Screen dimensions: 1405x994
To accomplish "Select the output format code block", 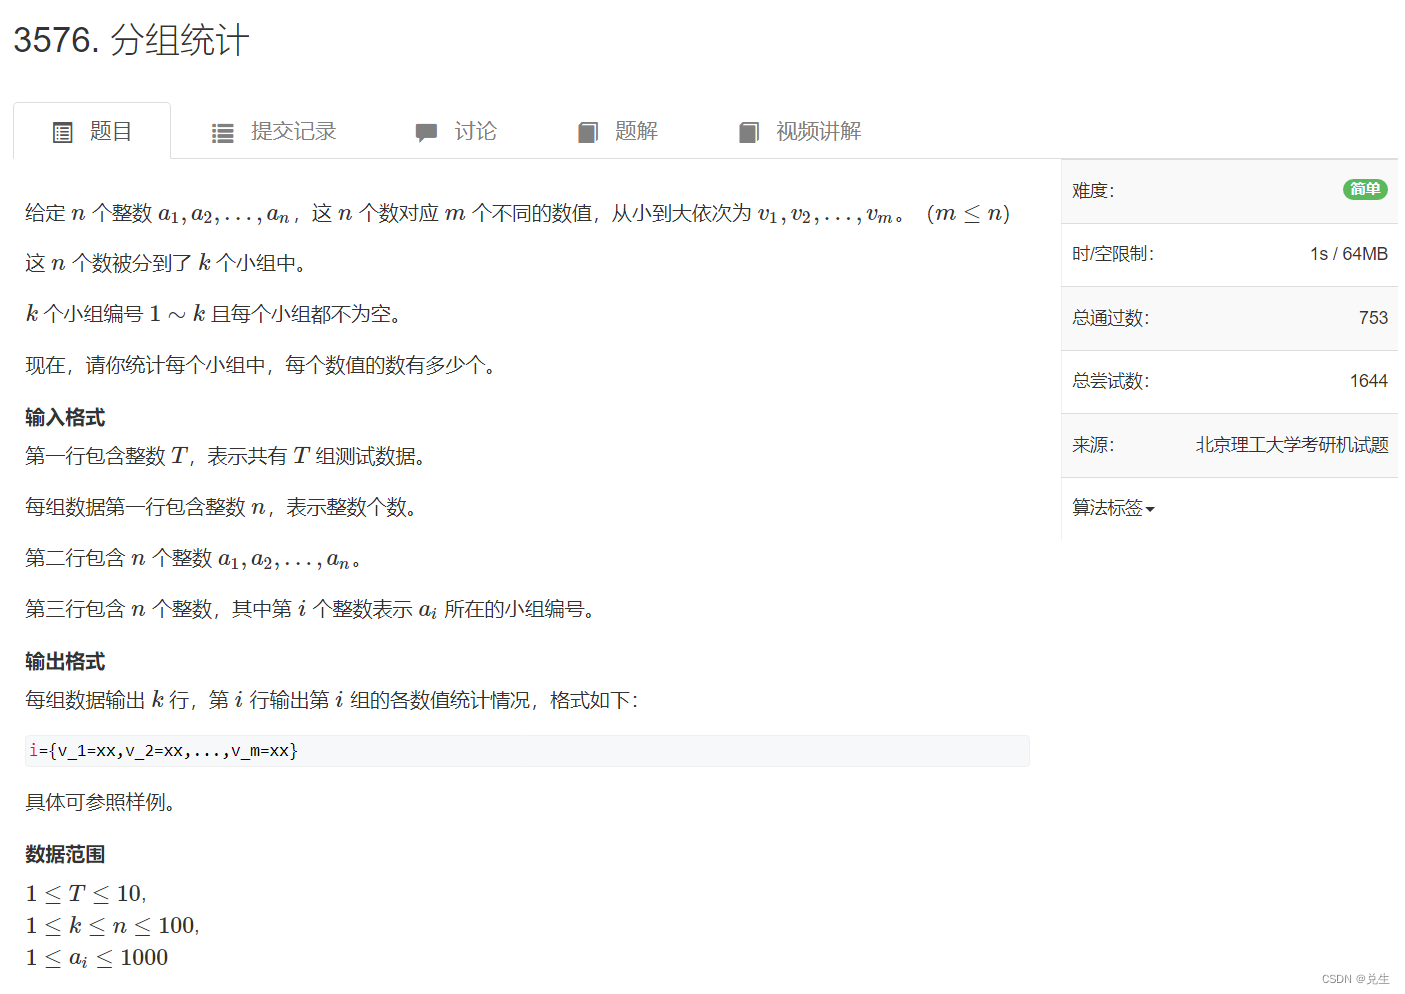I will click(527, 750).
